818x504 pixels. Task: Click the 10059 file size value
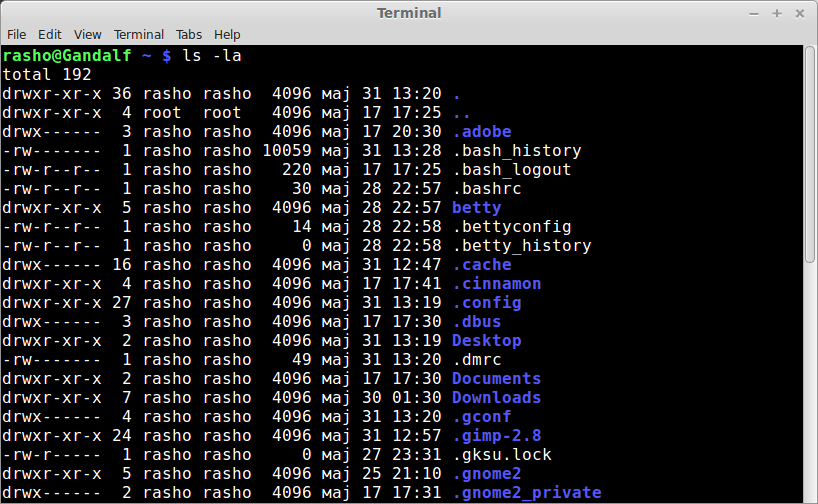287,151
